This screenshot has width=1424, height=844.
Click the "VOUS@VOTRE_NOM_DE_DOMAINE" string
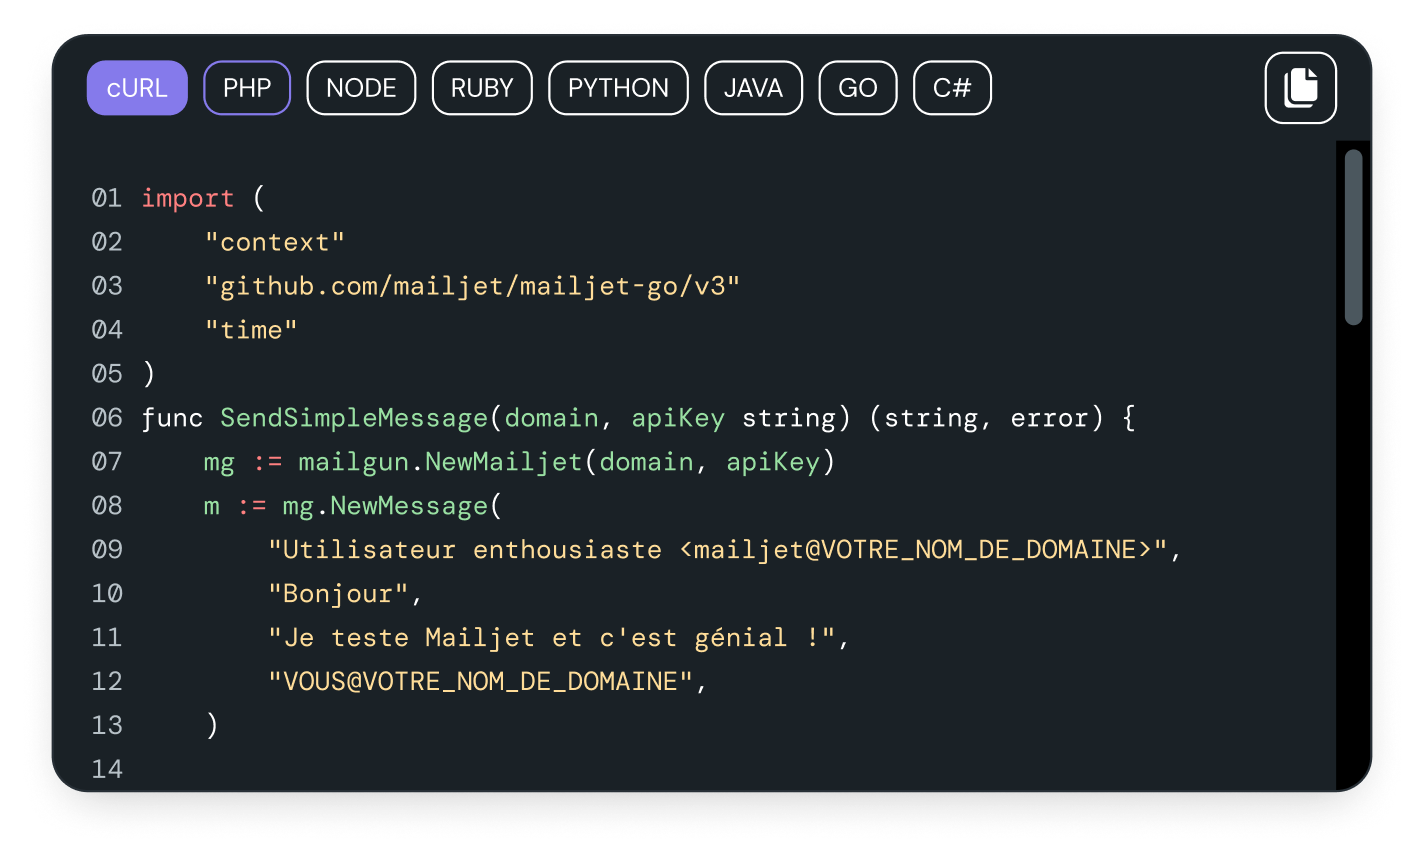(480, 682)
